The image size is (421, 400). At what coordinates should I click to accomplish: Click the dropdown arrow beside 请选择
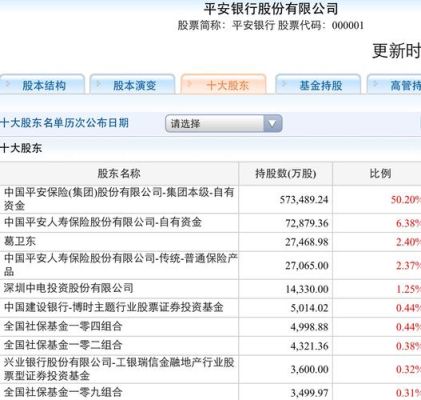click(272, 123)
